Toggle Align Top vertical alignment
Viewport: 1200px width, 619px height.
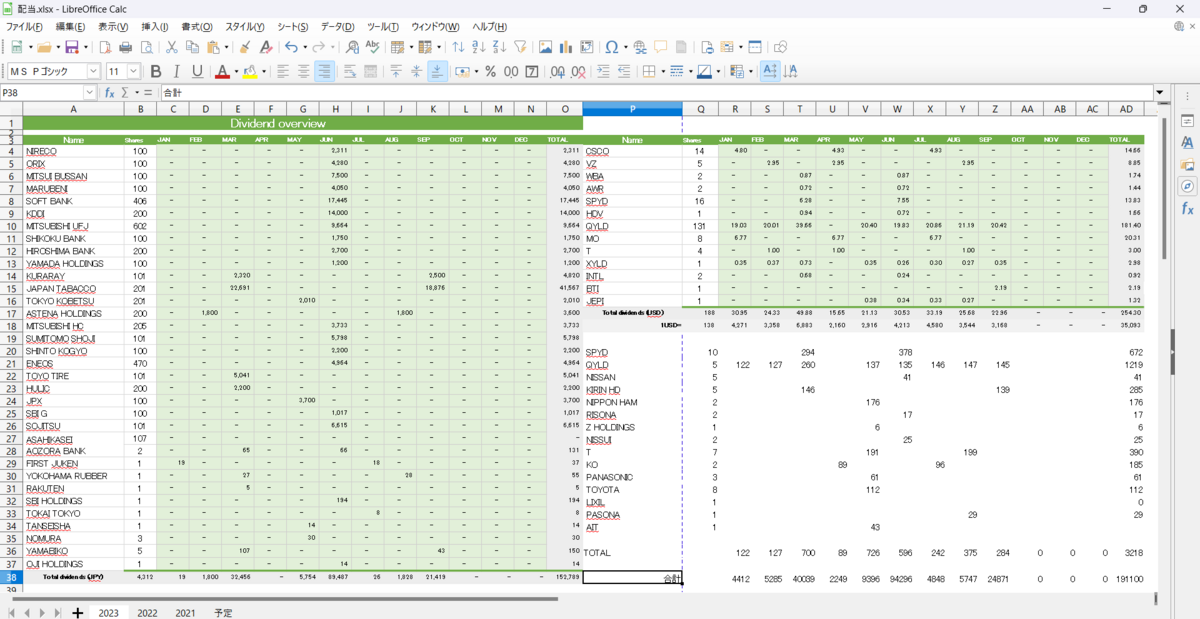pos(395,71)
